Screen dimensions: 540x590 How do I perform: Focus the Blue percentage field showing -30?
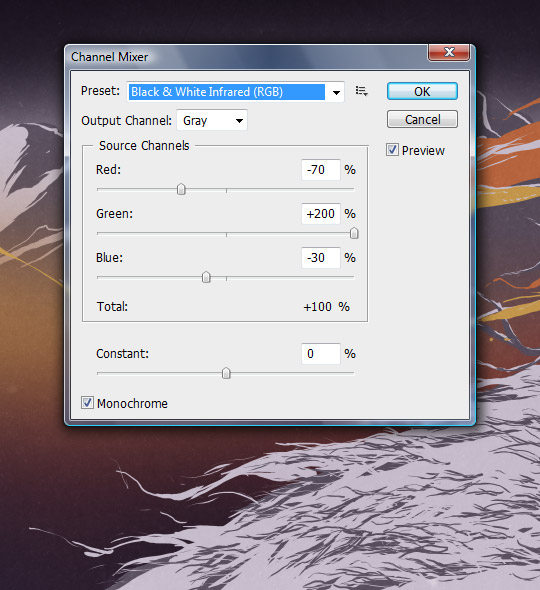(321, 258)
